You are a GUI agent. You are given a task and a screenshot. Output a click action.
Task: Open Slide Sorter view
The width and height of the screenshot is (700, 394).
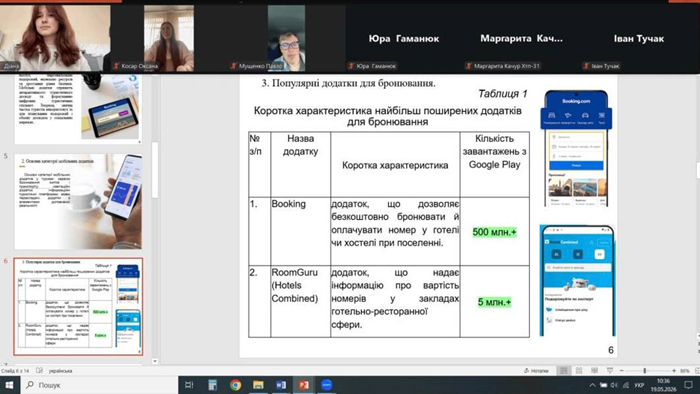point(579,371)
